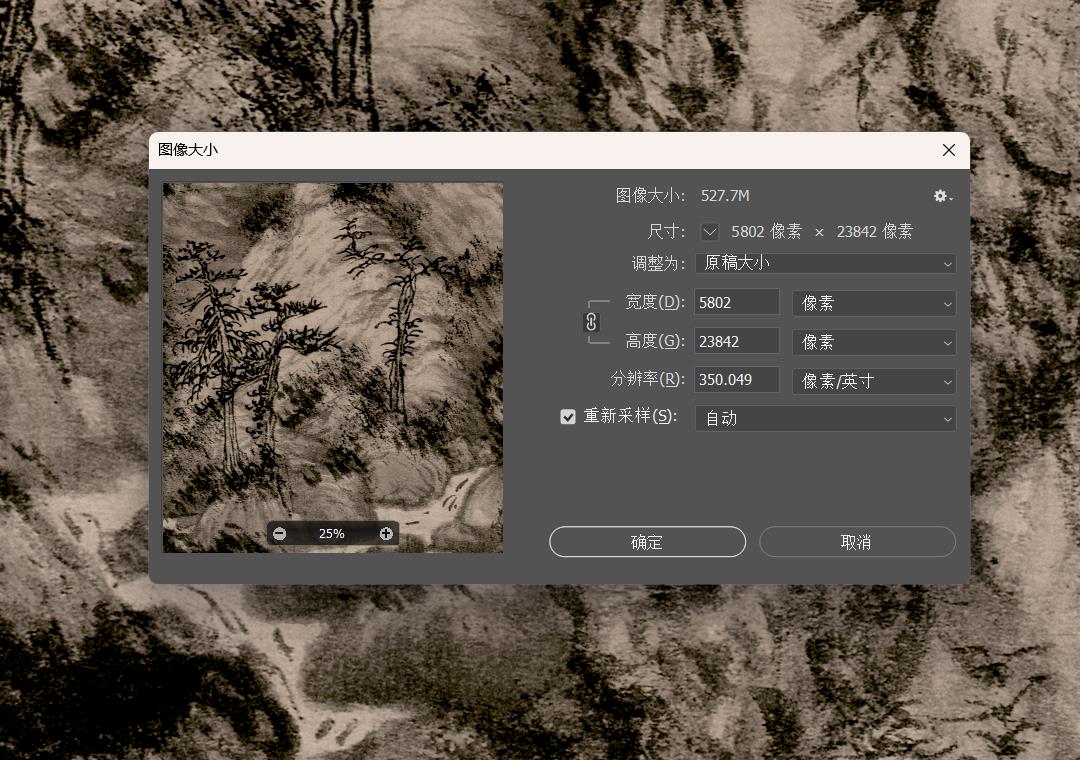Viewport: 1080px width, 760px height.
Task: Close the 图像大小 dialog
Action: [x=948, y=150]
